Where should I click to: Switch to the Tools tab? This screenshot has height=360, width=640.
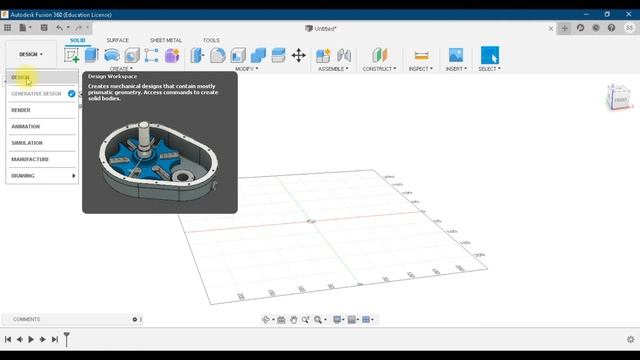[x=211, y=40]
